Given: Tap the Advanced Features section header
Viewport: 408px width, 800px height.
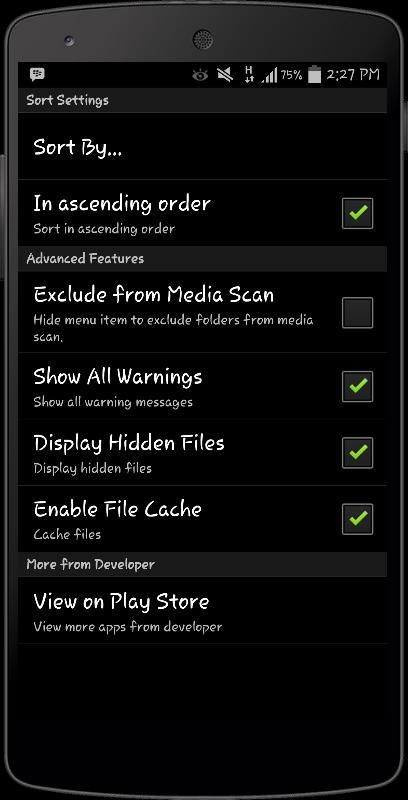Looking at the screenshot, I should click(x=85, y=259).
